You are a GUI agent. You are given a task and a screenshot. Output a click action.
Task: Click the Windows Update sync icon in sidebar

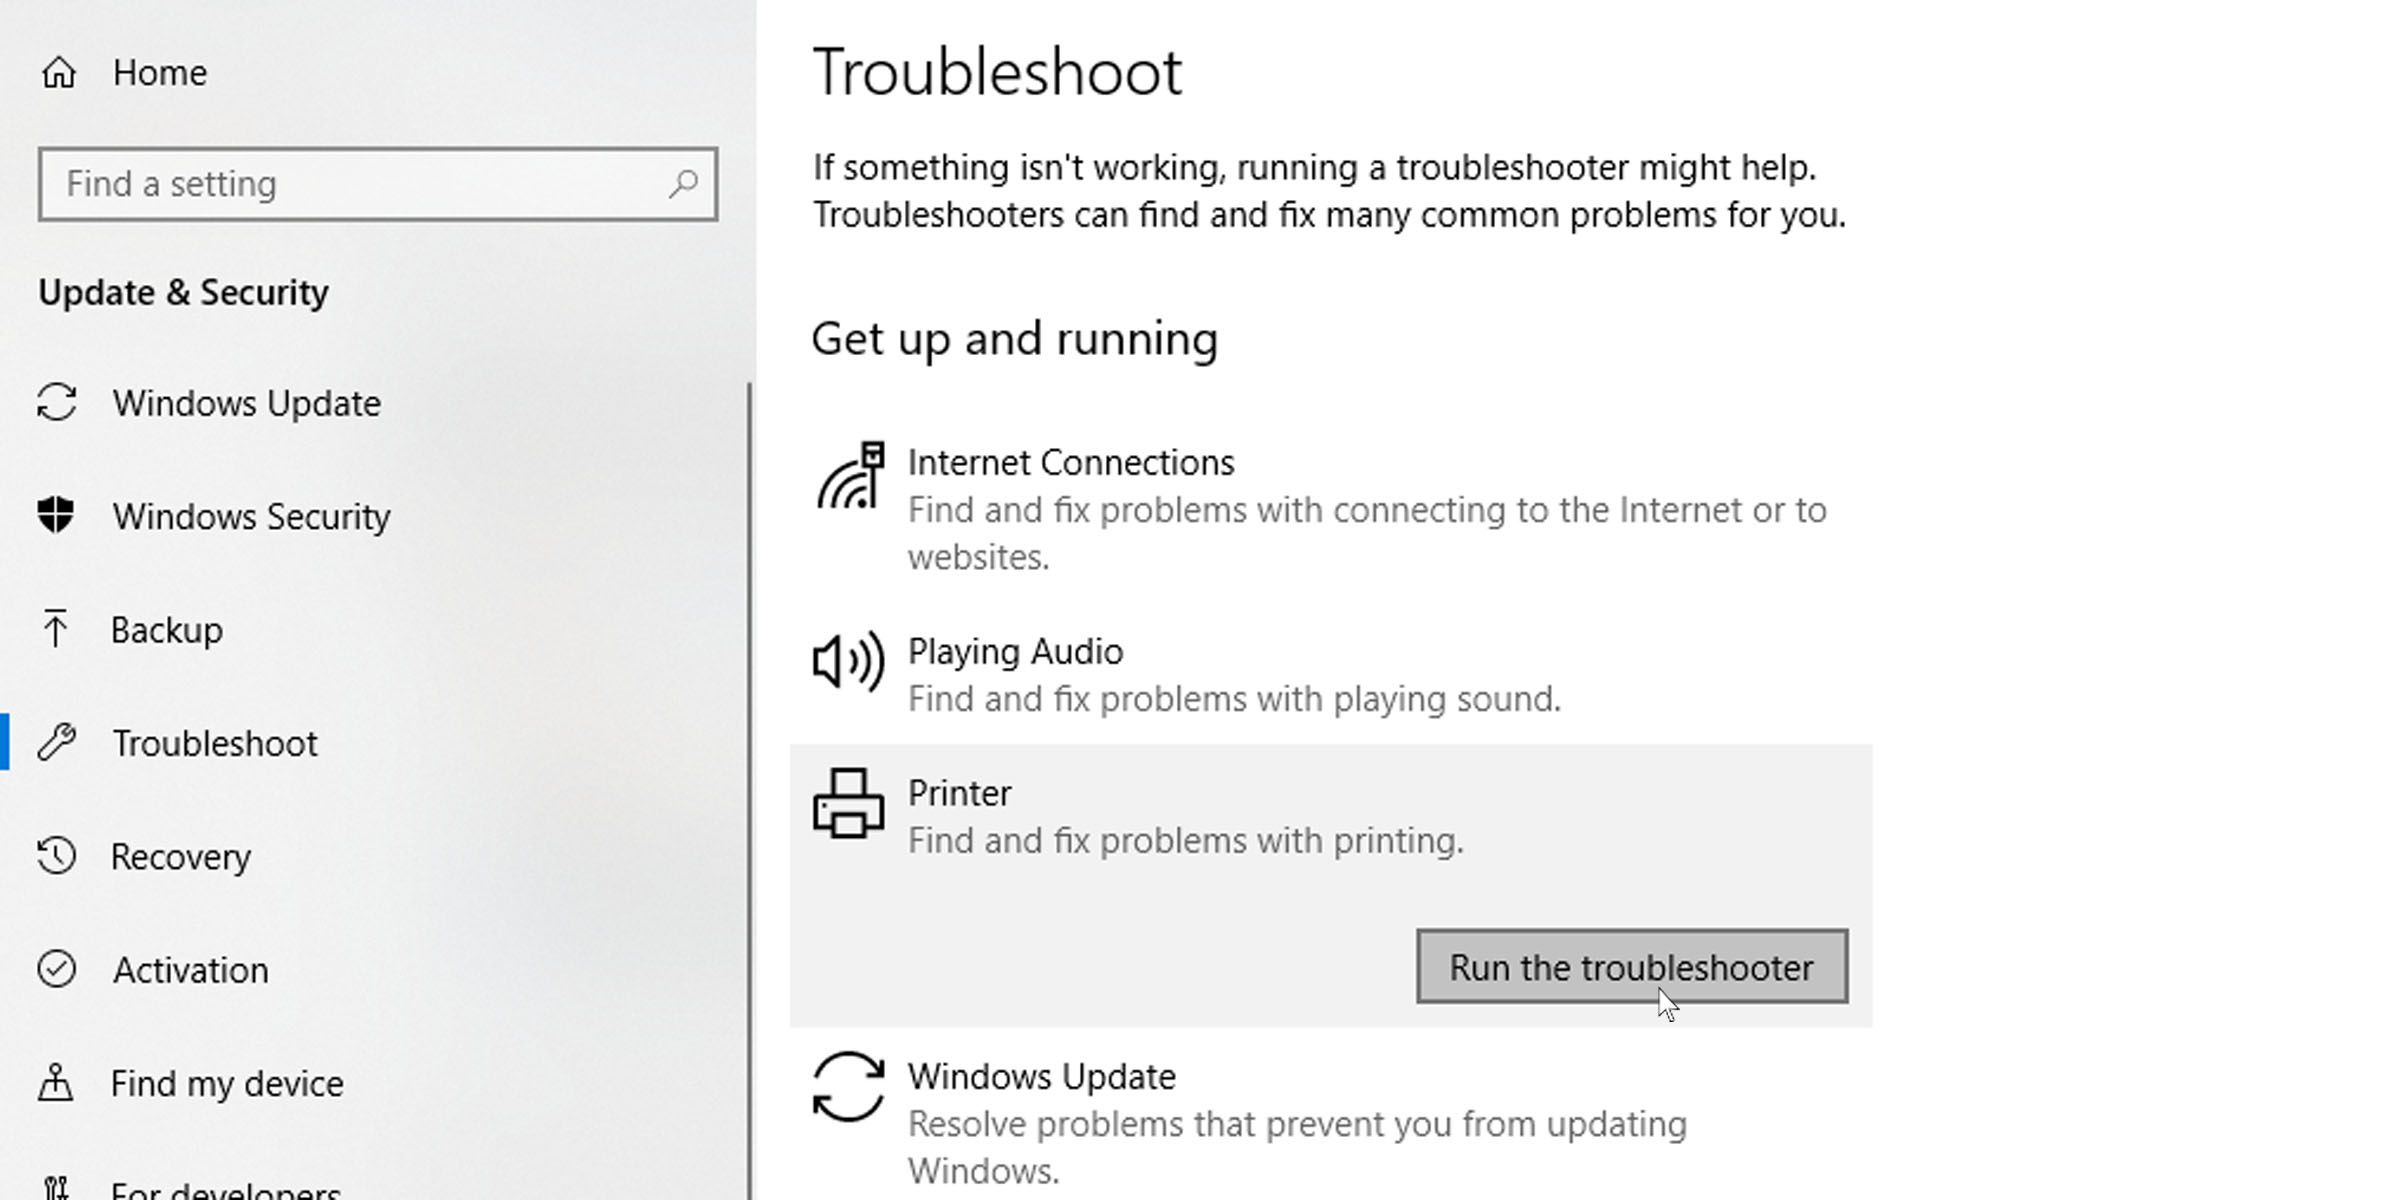pos(57,404)
